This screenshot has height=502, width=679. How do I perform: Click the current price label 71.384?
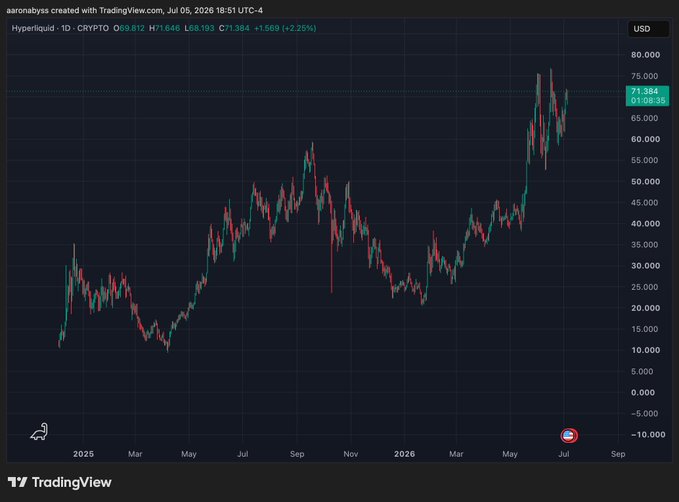tap(647, 96)
